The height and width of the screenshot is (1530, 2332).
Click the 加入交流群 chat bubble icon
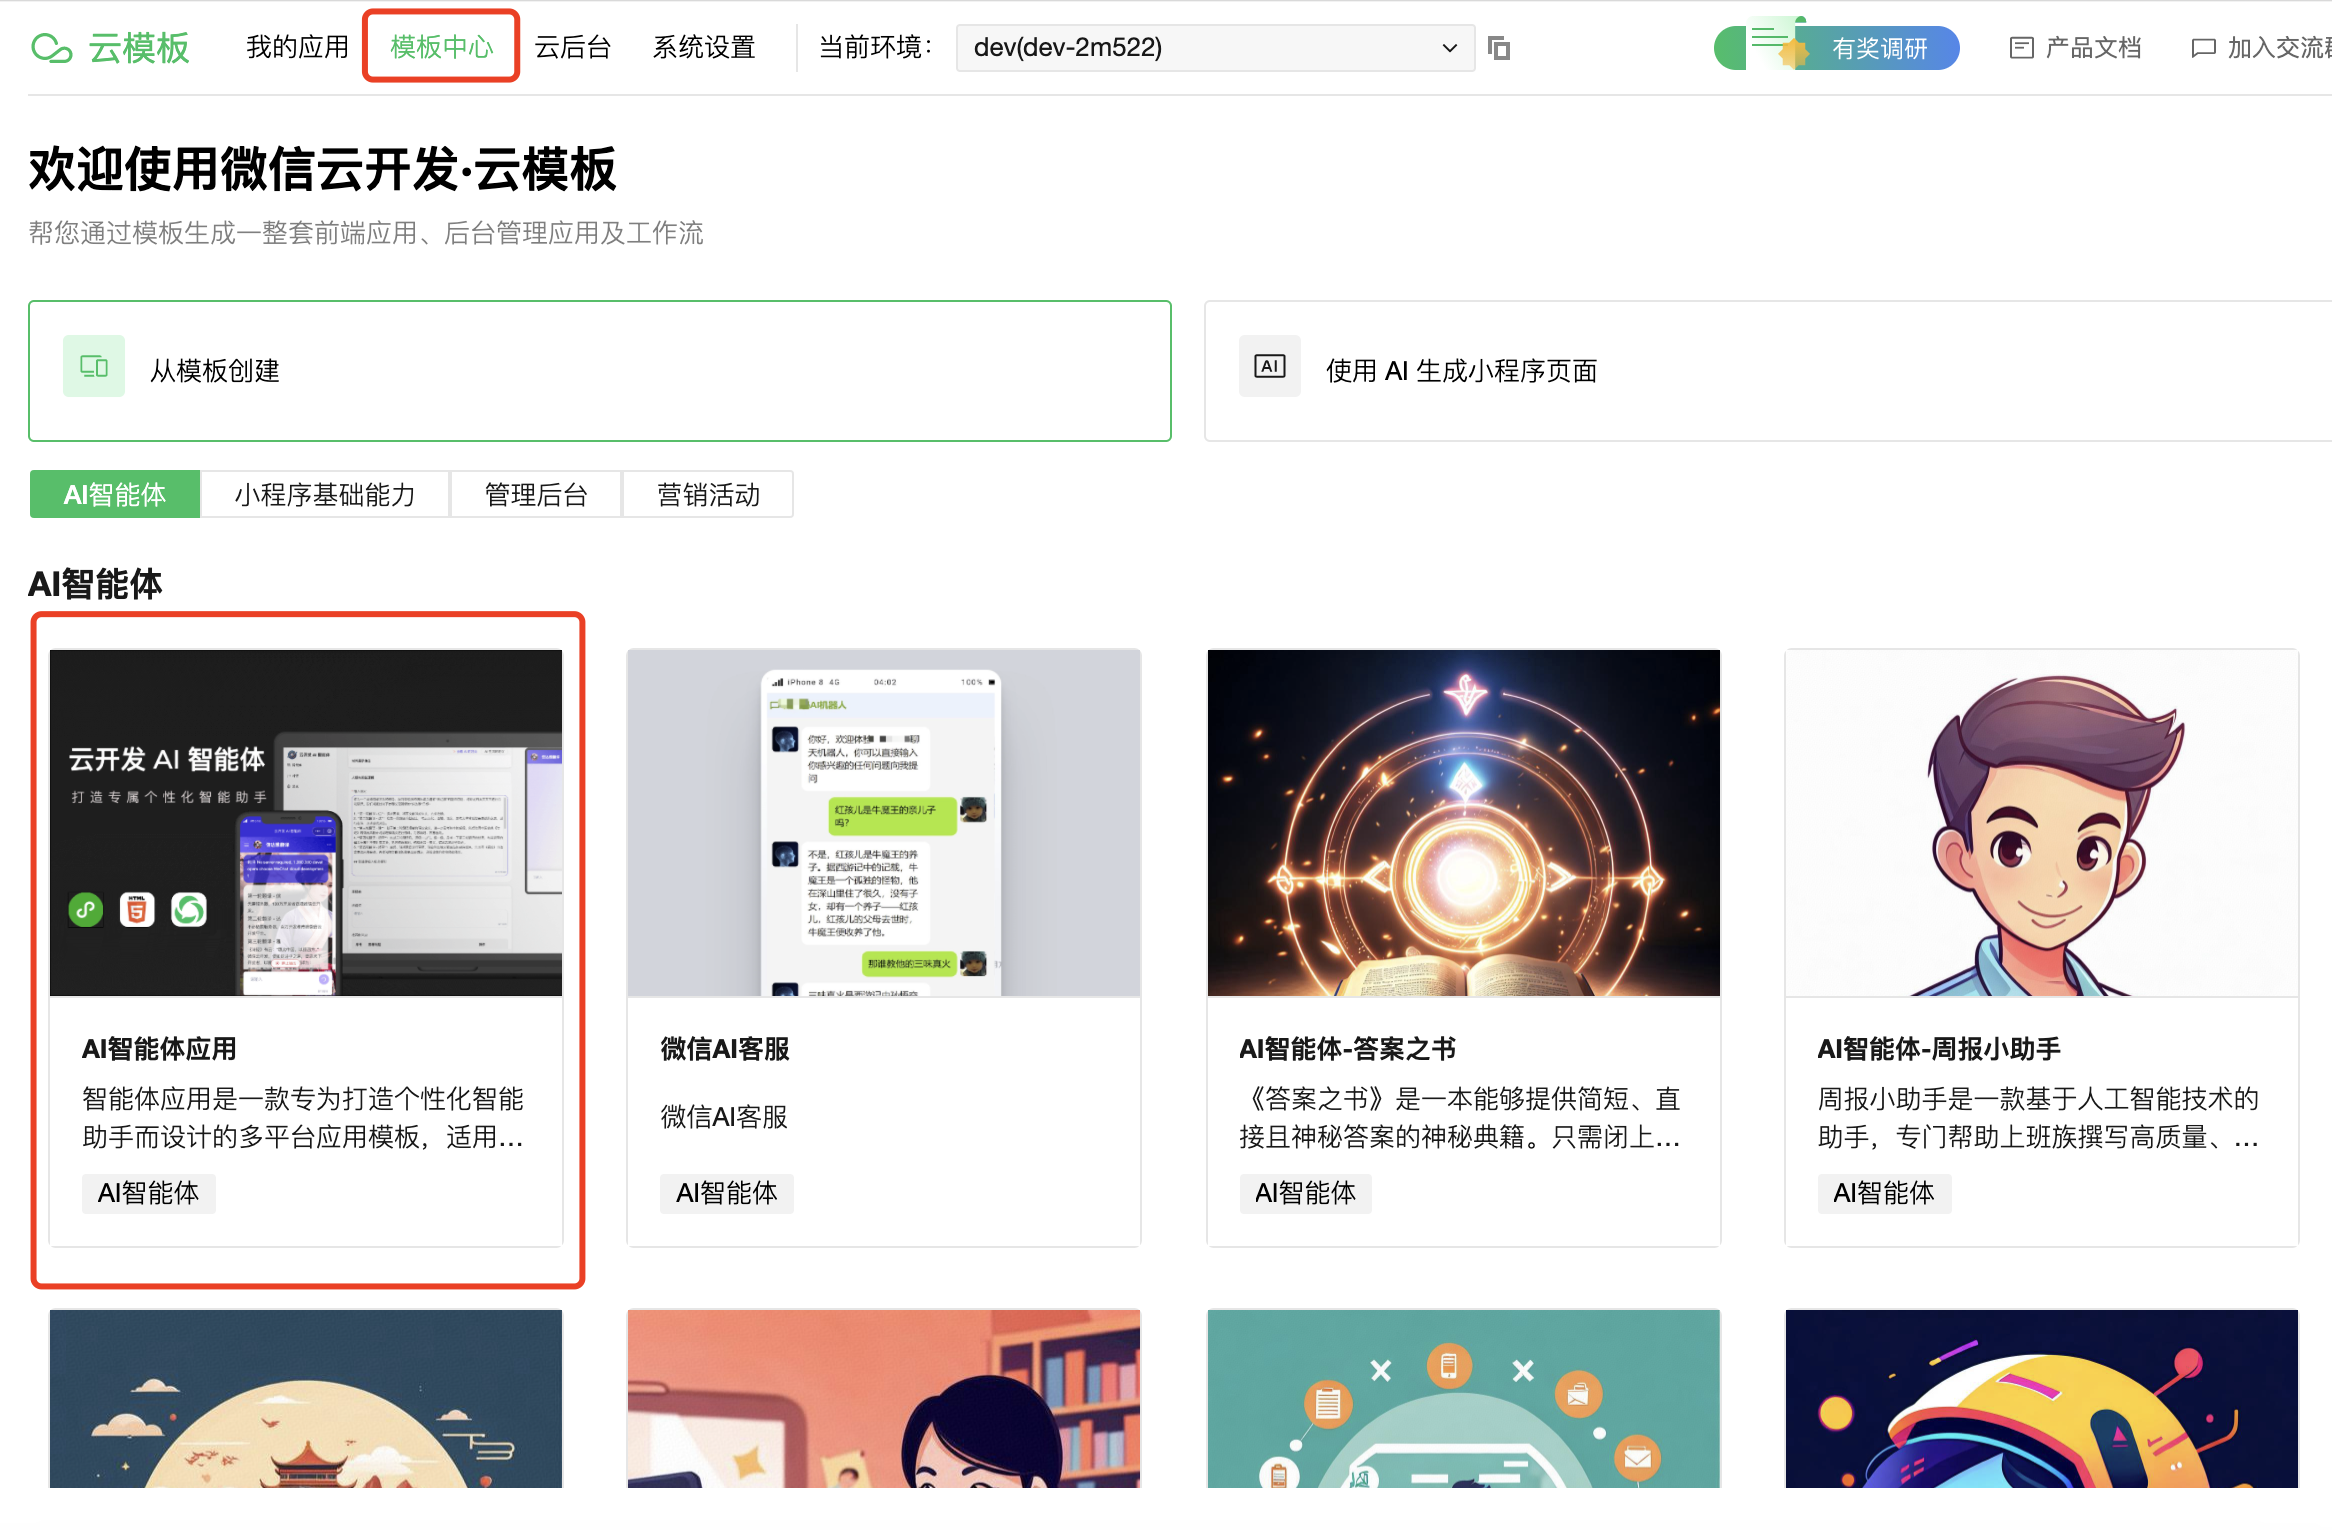pos(2202,48)
